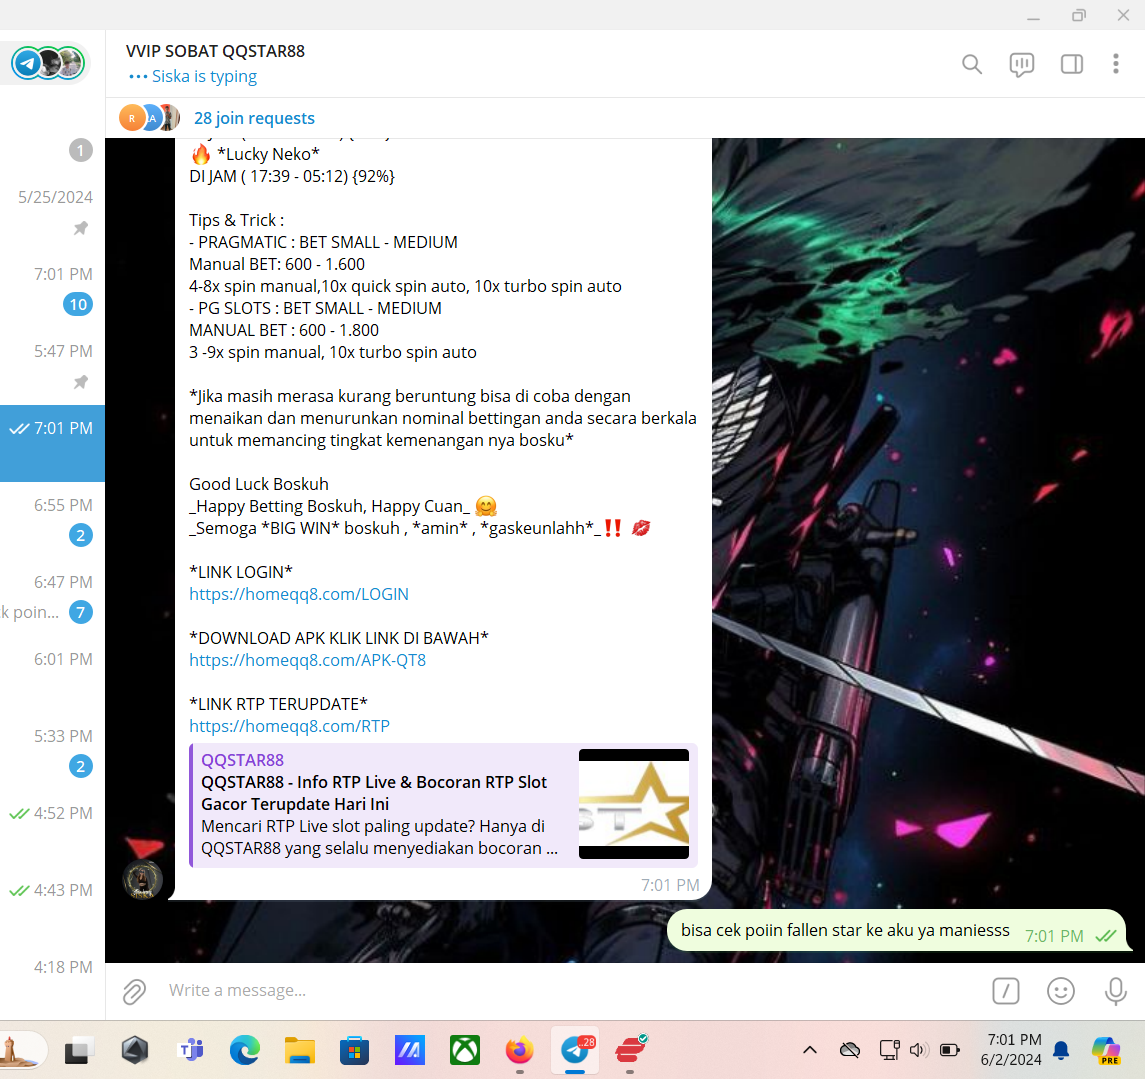Select the active 7:01 PM chat
This screenshot has height=1079, width=1145.
(53, 443)
